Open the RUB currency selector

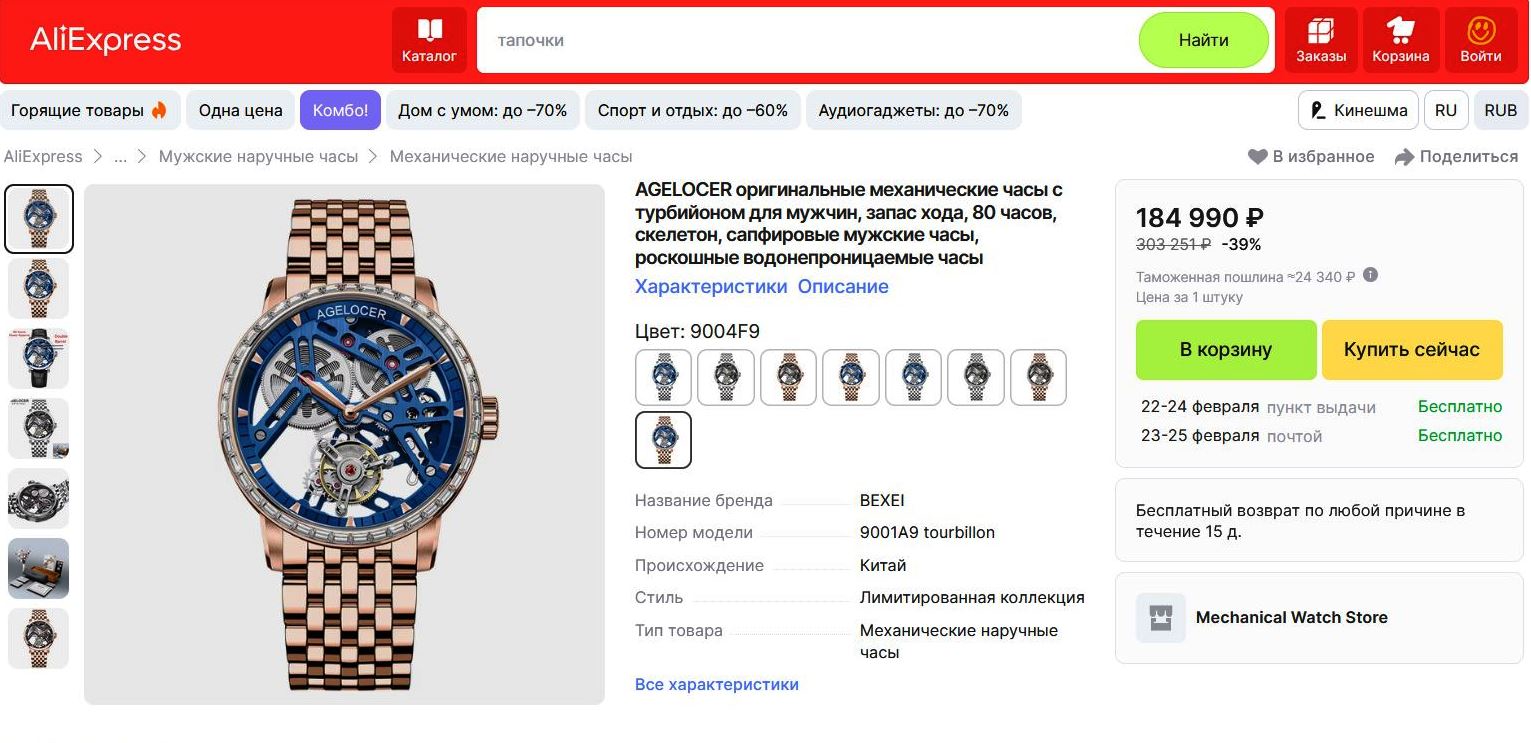click(x=1501, y=110)
